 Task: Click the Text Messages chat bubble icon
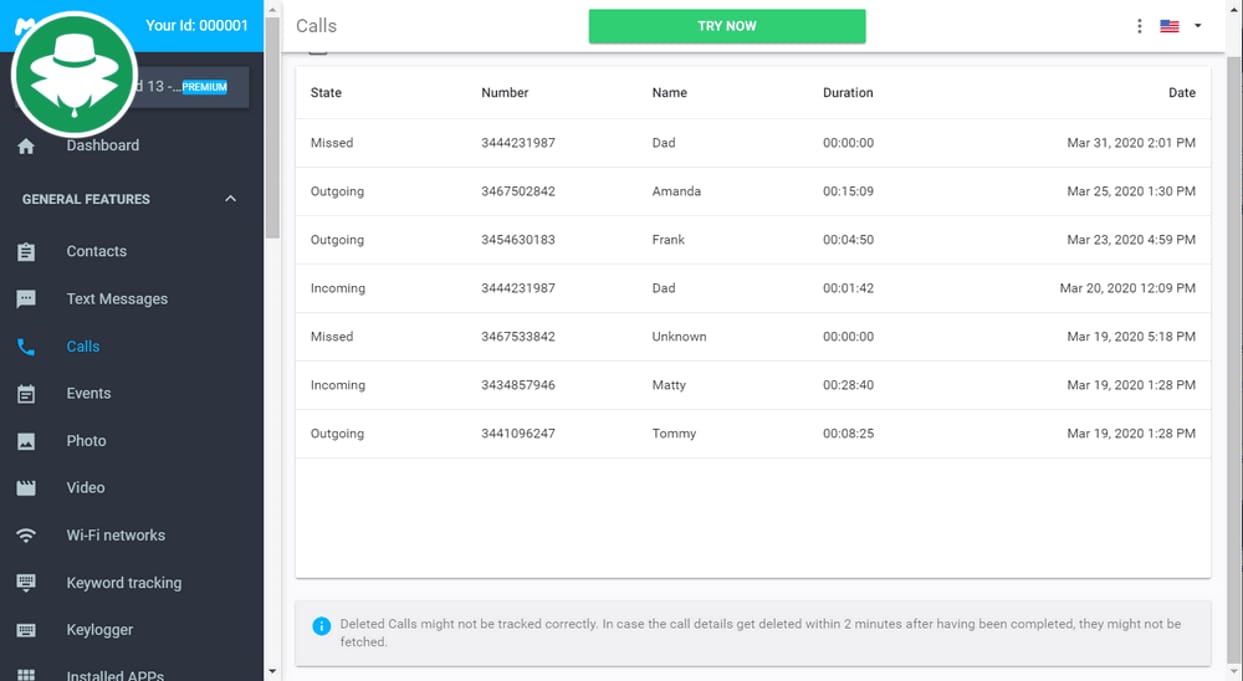(26, 299)
